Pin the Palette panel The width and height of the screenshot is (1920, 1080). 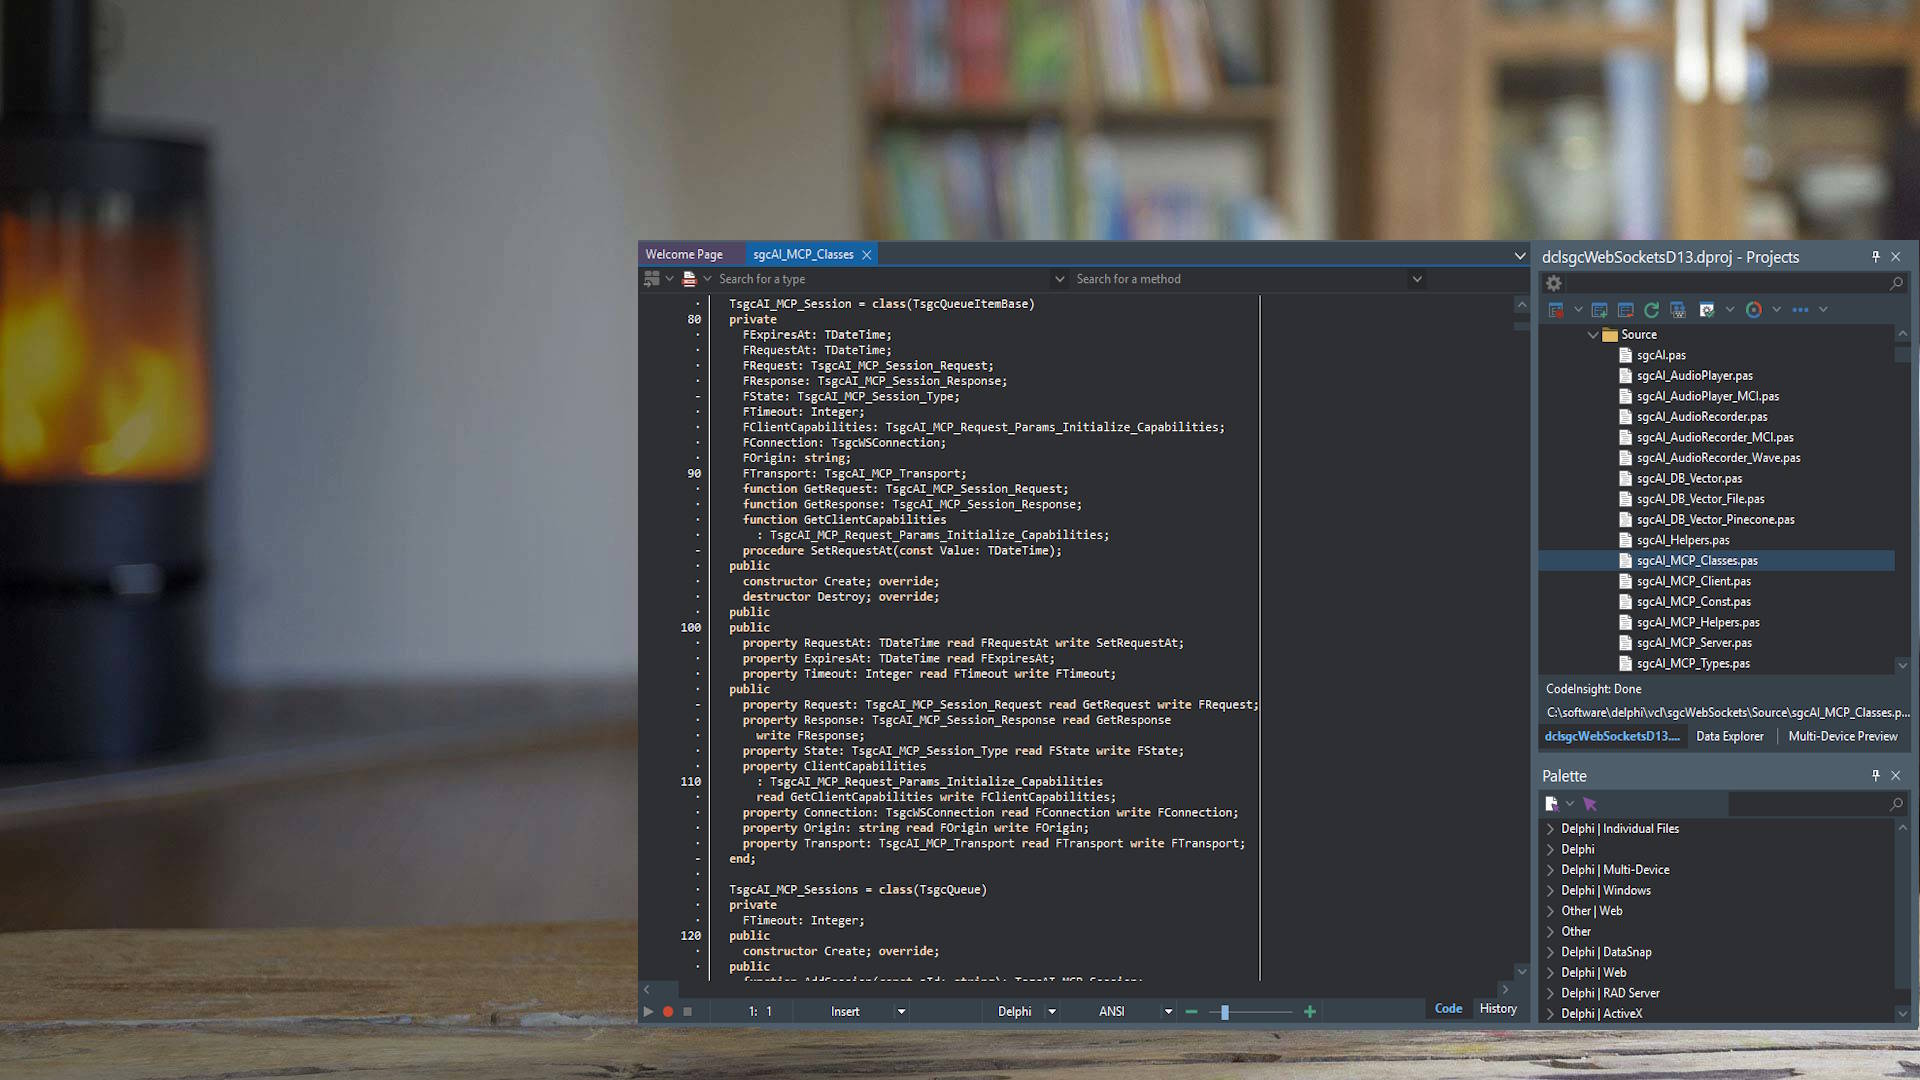point(1875,776)
